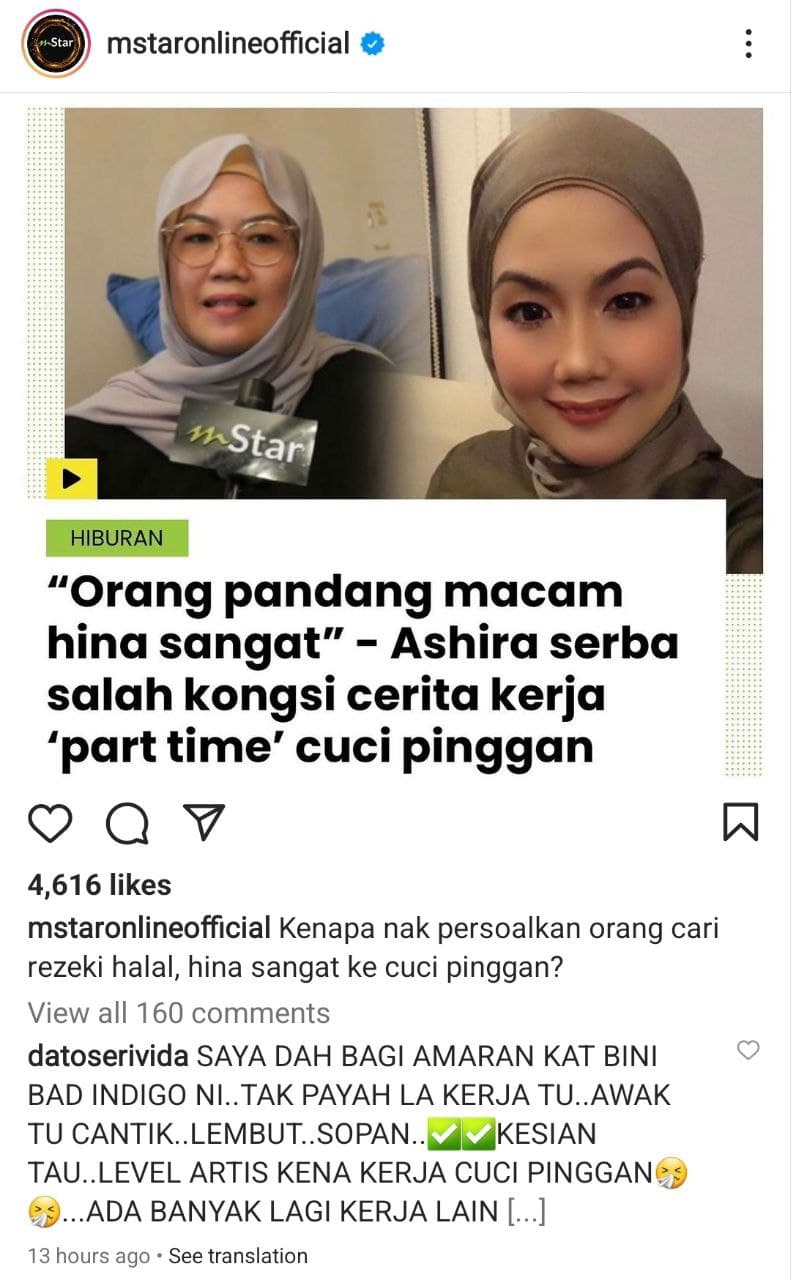Share post using paper plane icon
This screenshot has height=1280, width=791.
(203, 822)
